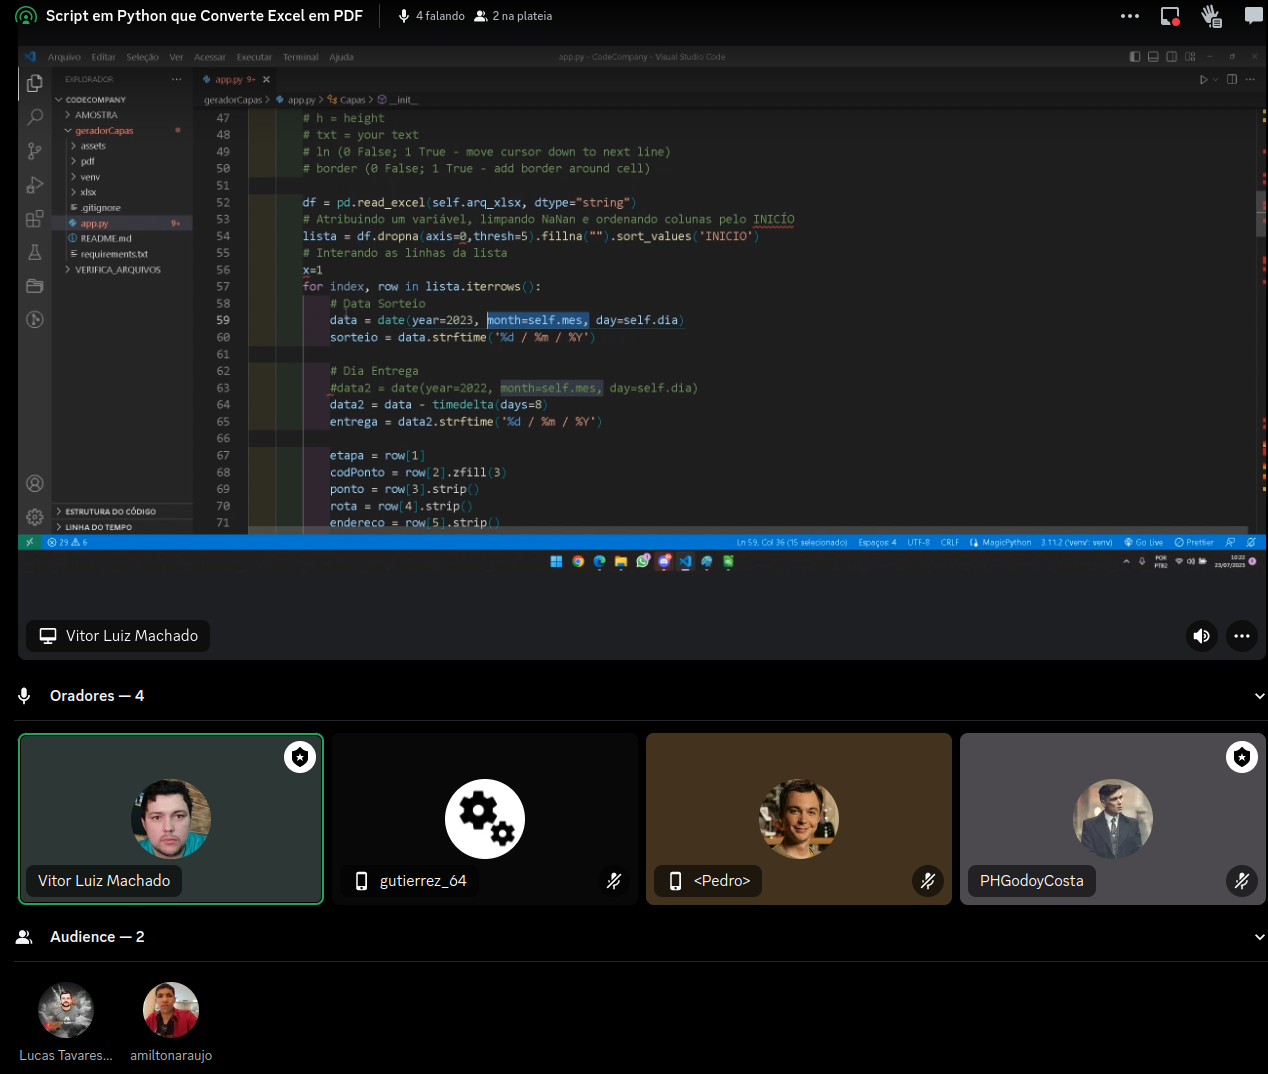Click the Search icon in VS Code sidebar
The width and height of the screenshot is (1268, 1074).
coord(35,117)
